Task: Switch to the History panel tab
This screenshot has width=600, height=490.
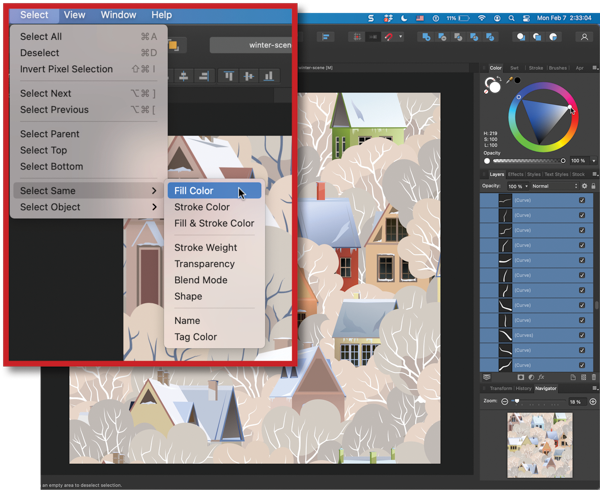Action: click(523, 389)
